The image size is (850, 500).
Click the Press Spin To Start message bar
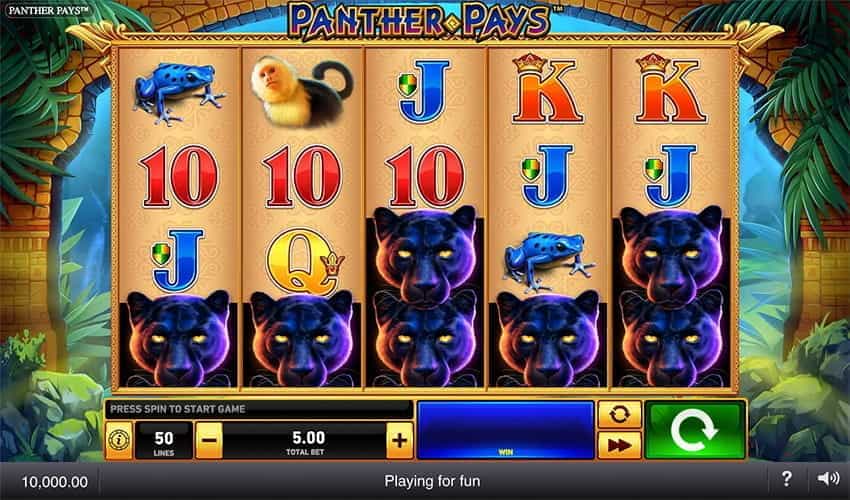(x=259, y=409)
